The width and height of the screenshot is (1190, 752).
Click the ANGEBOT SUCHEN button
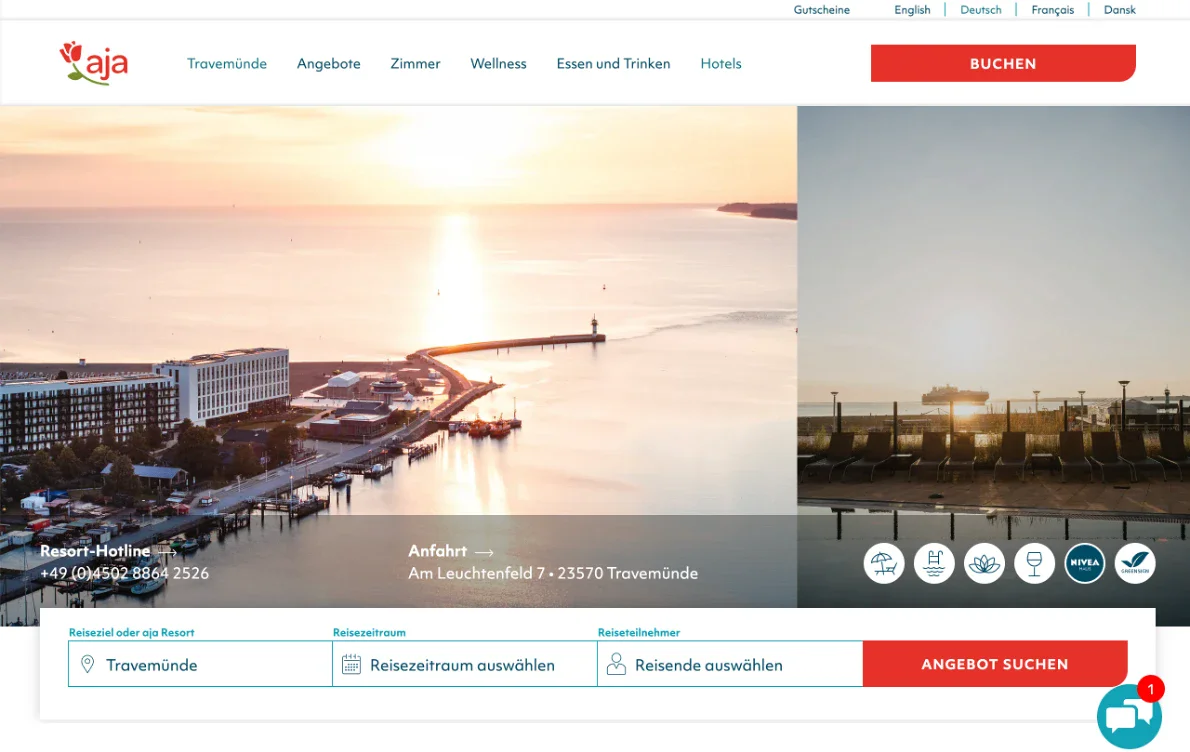point(995,664)
